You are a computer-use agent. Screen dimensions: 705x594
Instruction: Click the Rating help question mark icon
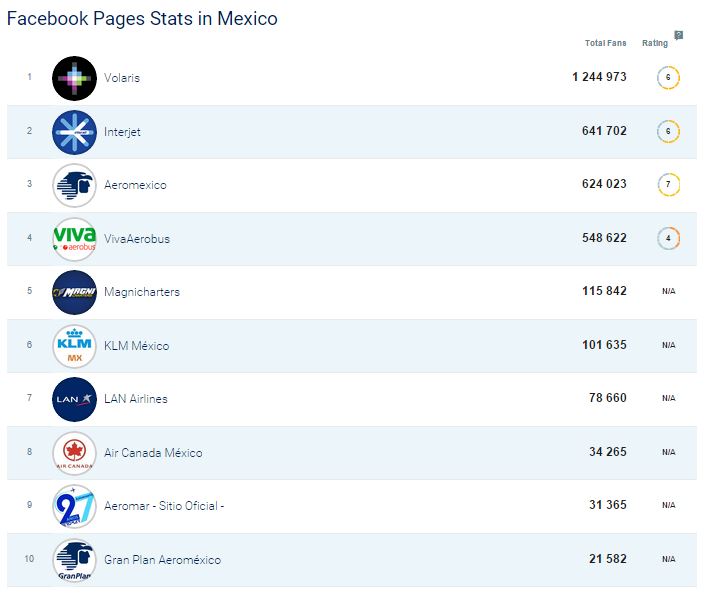coord(679,35)
